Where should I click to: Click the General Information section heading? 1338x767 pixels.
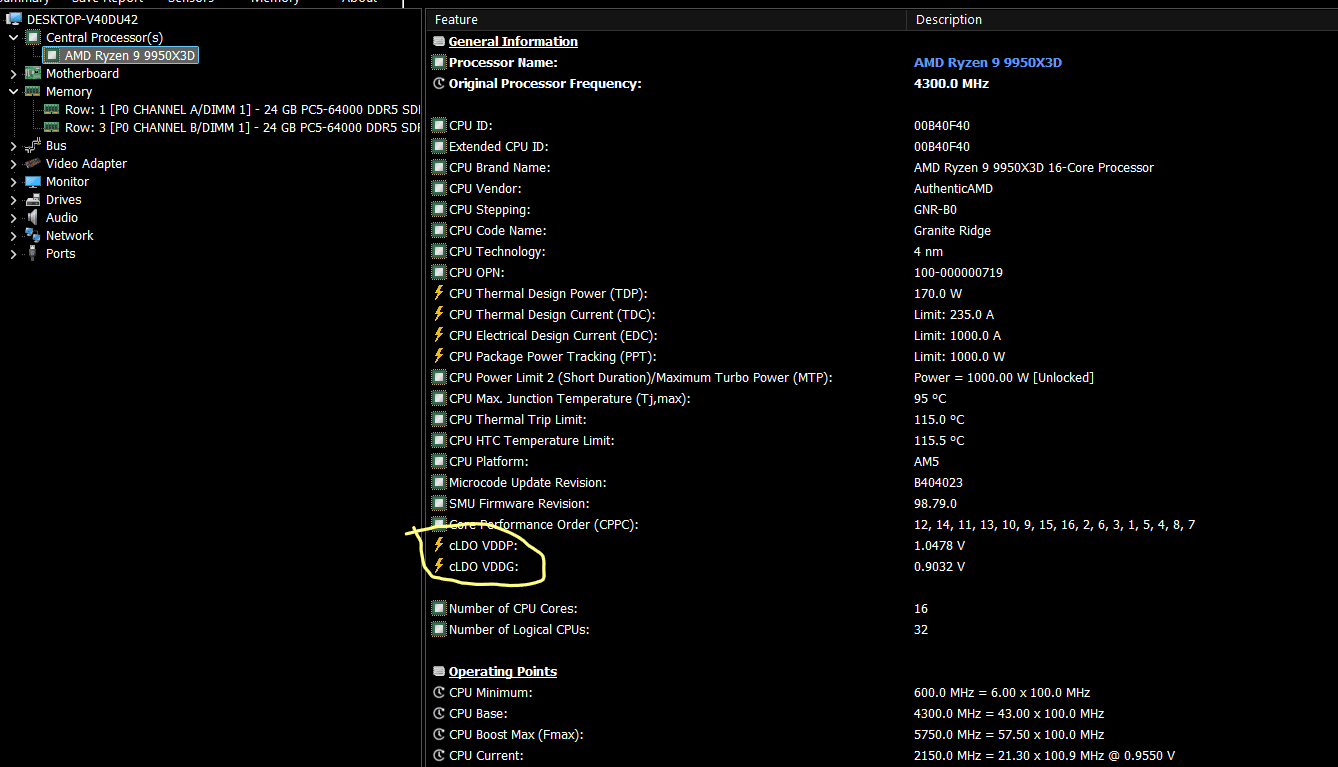(x=513, y=41)
